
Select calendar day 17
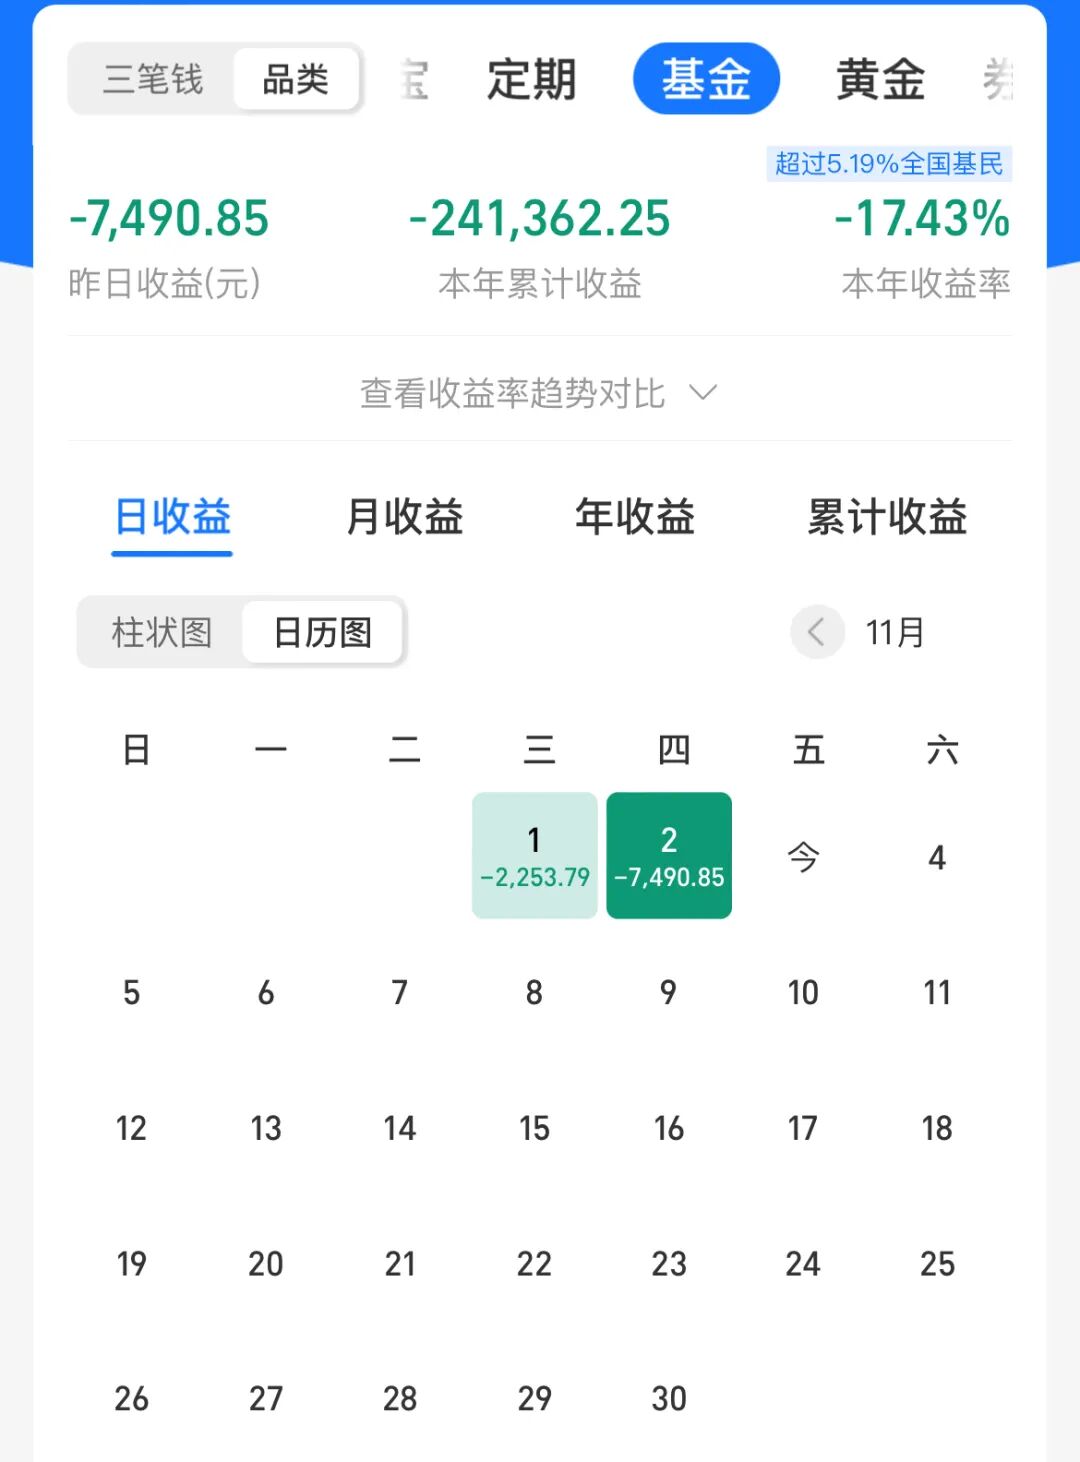(x=803, y=1128)
